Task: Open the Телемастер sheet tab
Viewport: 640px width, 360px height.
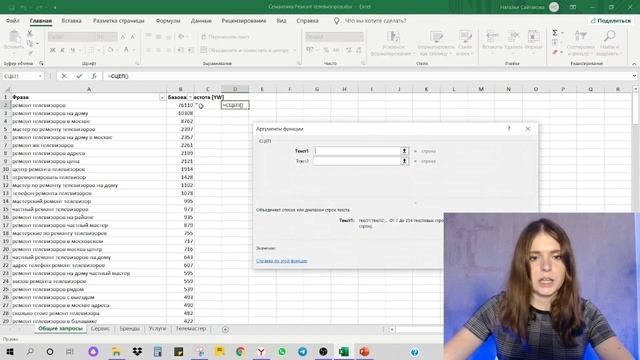Action: (x=191, y=329)
